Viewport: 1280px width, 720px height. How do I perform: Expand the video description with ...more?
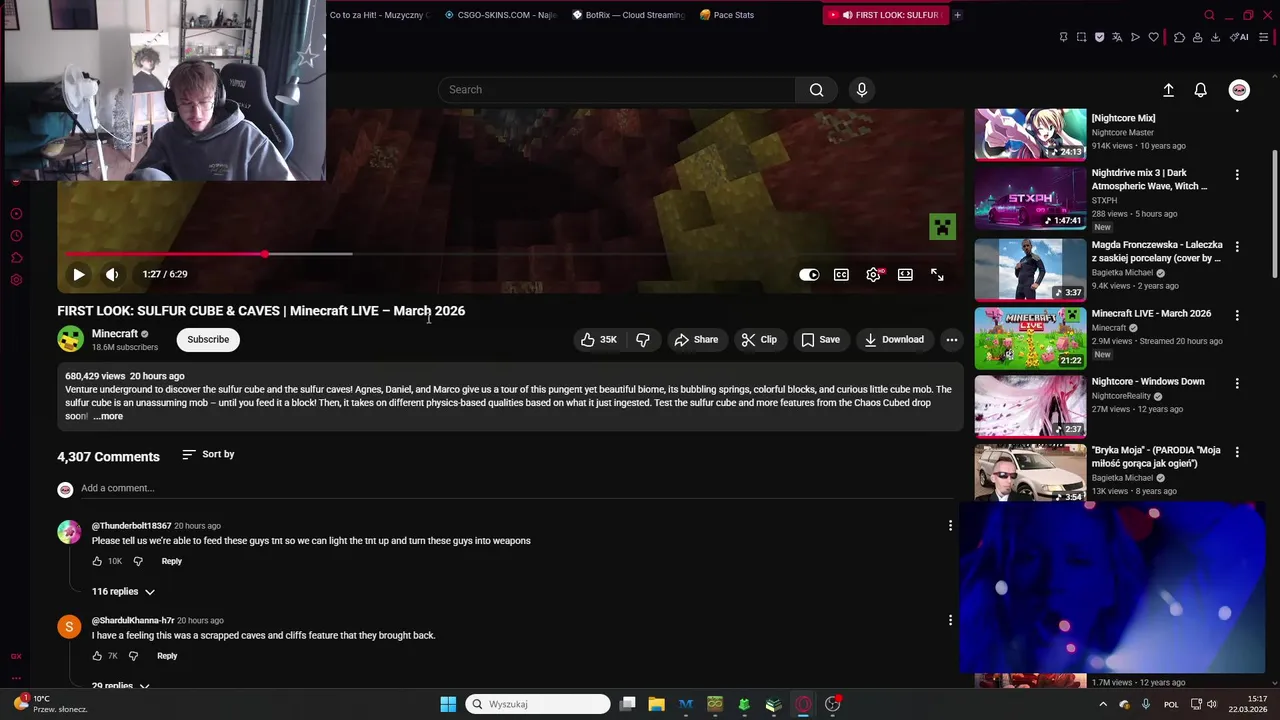[x=108, y=416]
